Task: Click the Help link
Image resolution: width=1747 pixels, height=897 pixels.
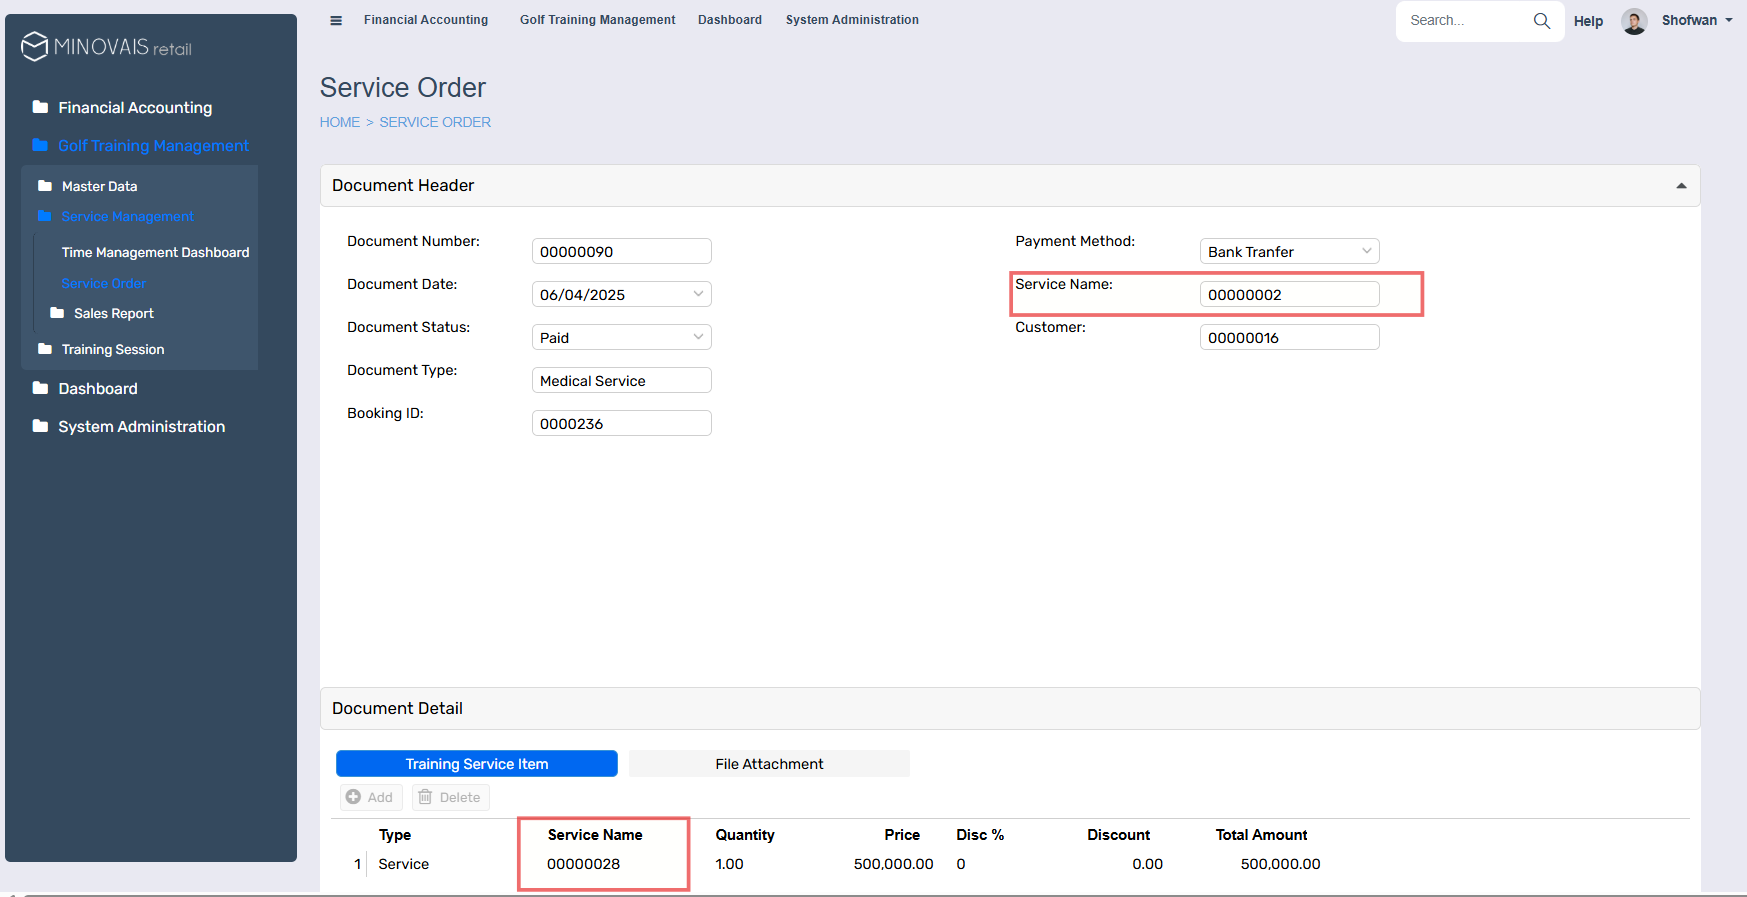Action: click(1588, 21)
